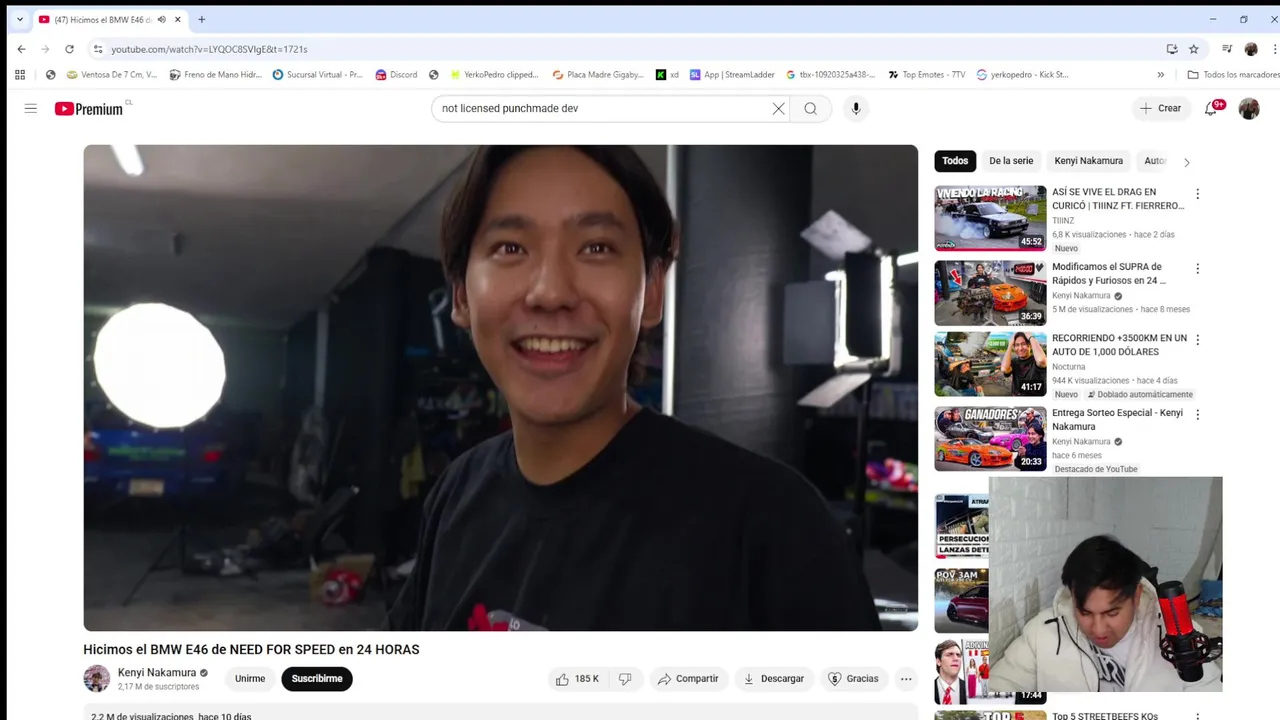Open the YouTube guide hamburger menu
1280x720 pixels.
tap(31, 108)
